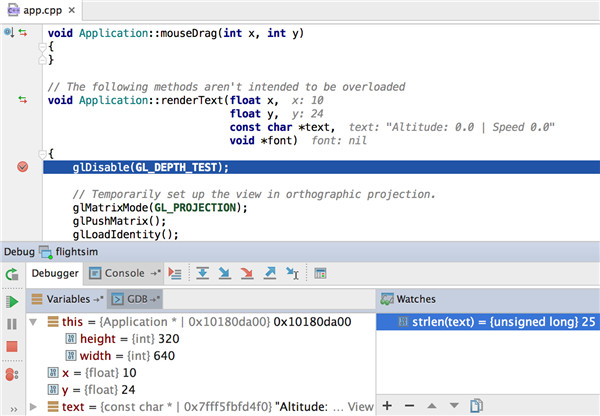This screenshot has width=600, height=416.
Task: Click the View link for text value
Action: tap(361, 407)
